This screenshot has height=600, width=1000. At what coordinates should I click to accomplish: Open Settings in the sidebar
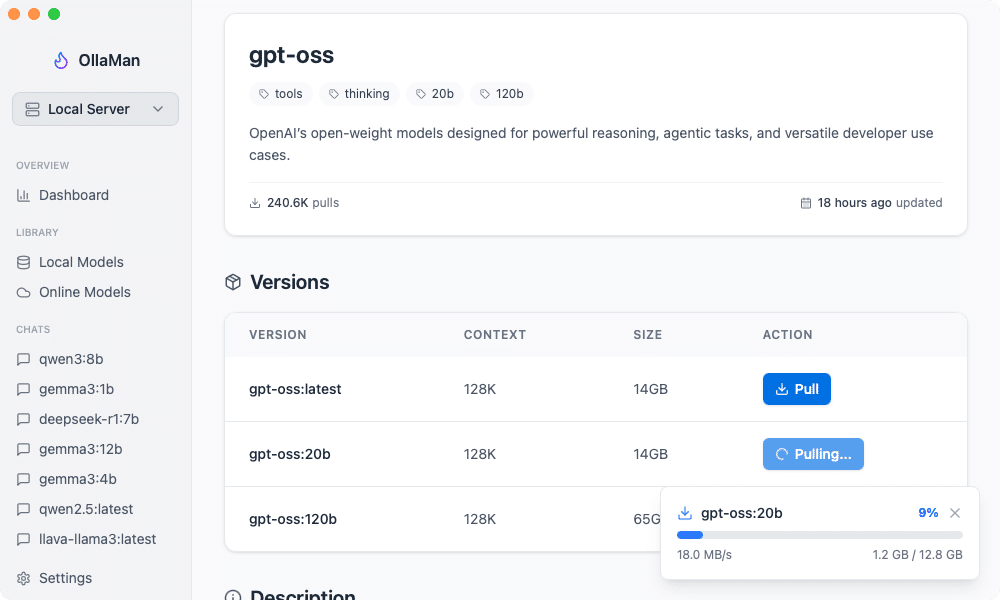pos(65,578)
